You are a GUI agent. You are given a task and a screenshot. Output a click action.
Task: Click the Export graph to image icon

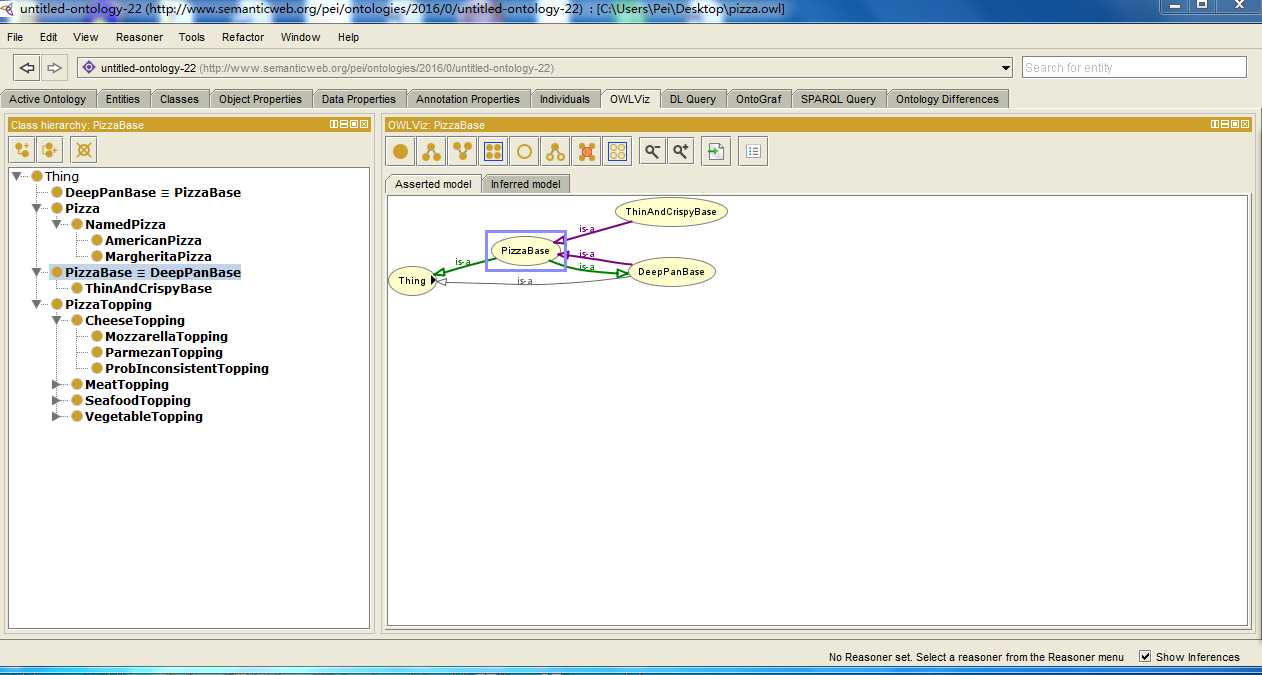coord(716,151)
